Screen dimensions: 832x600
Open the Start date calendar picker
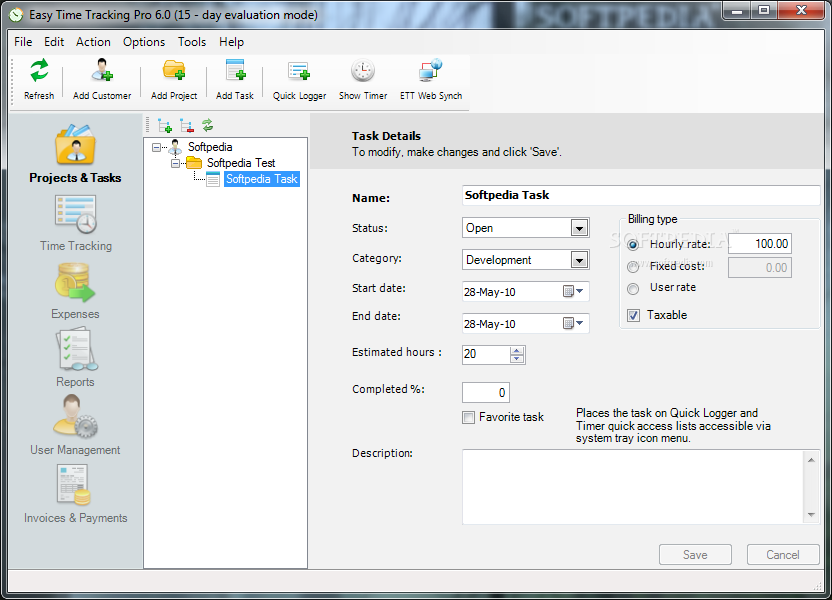click(573, 292)
